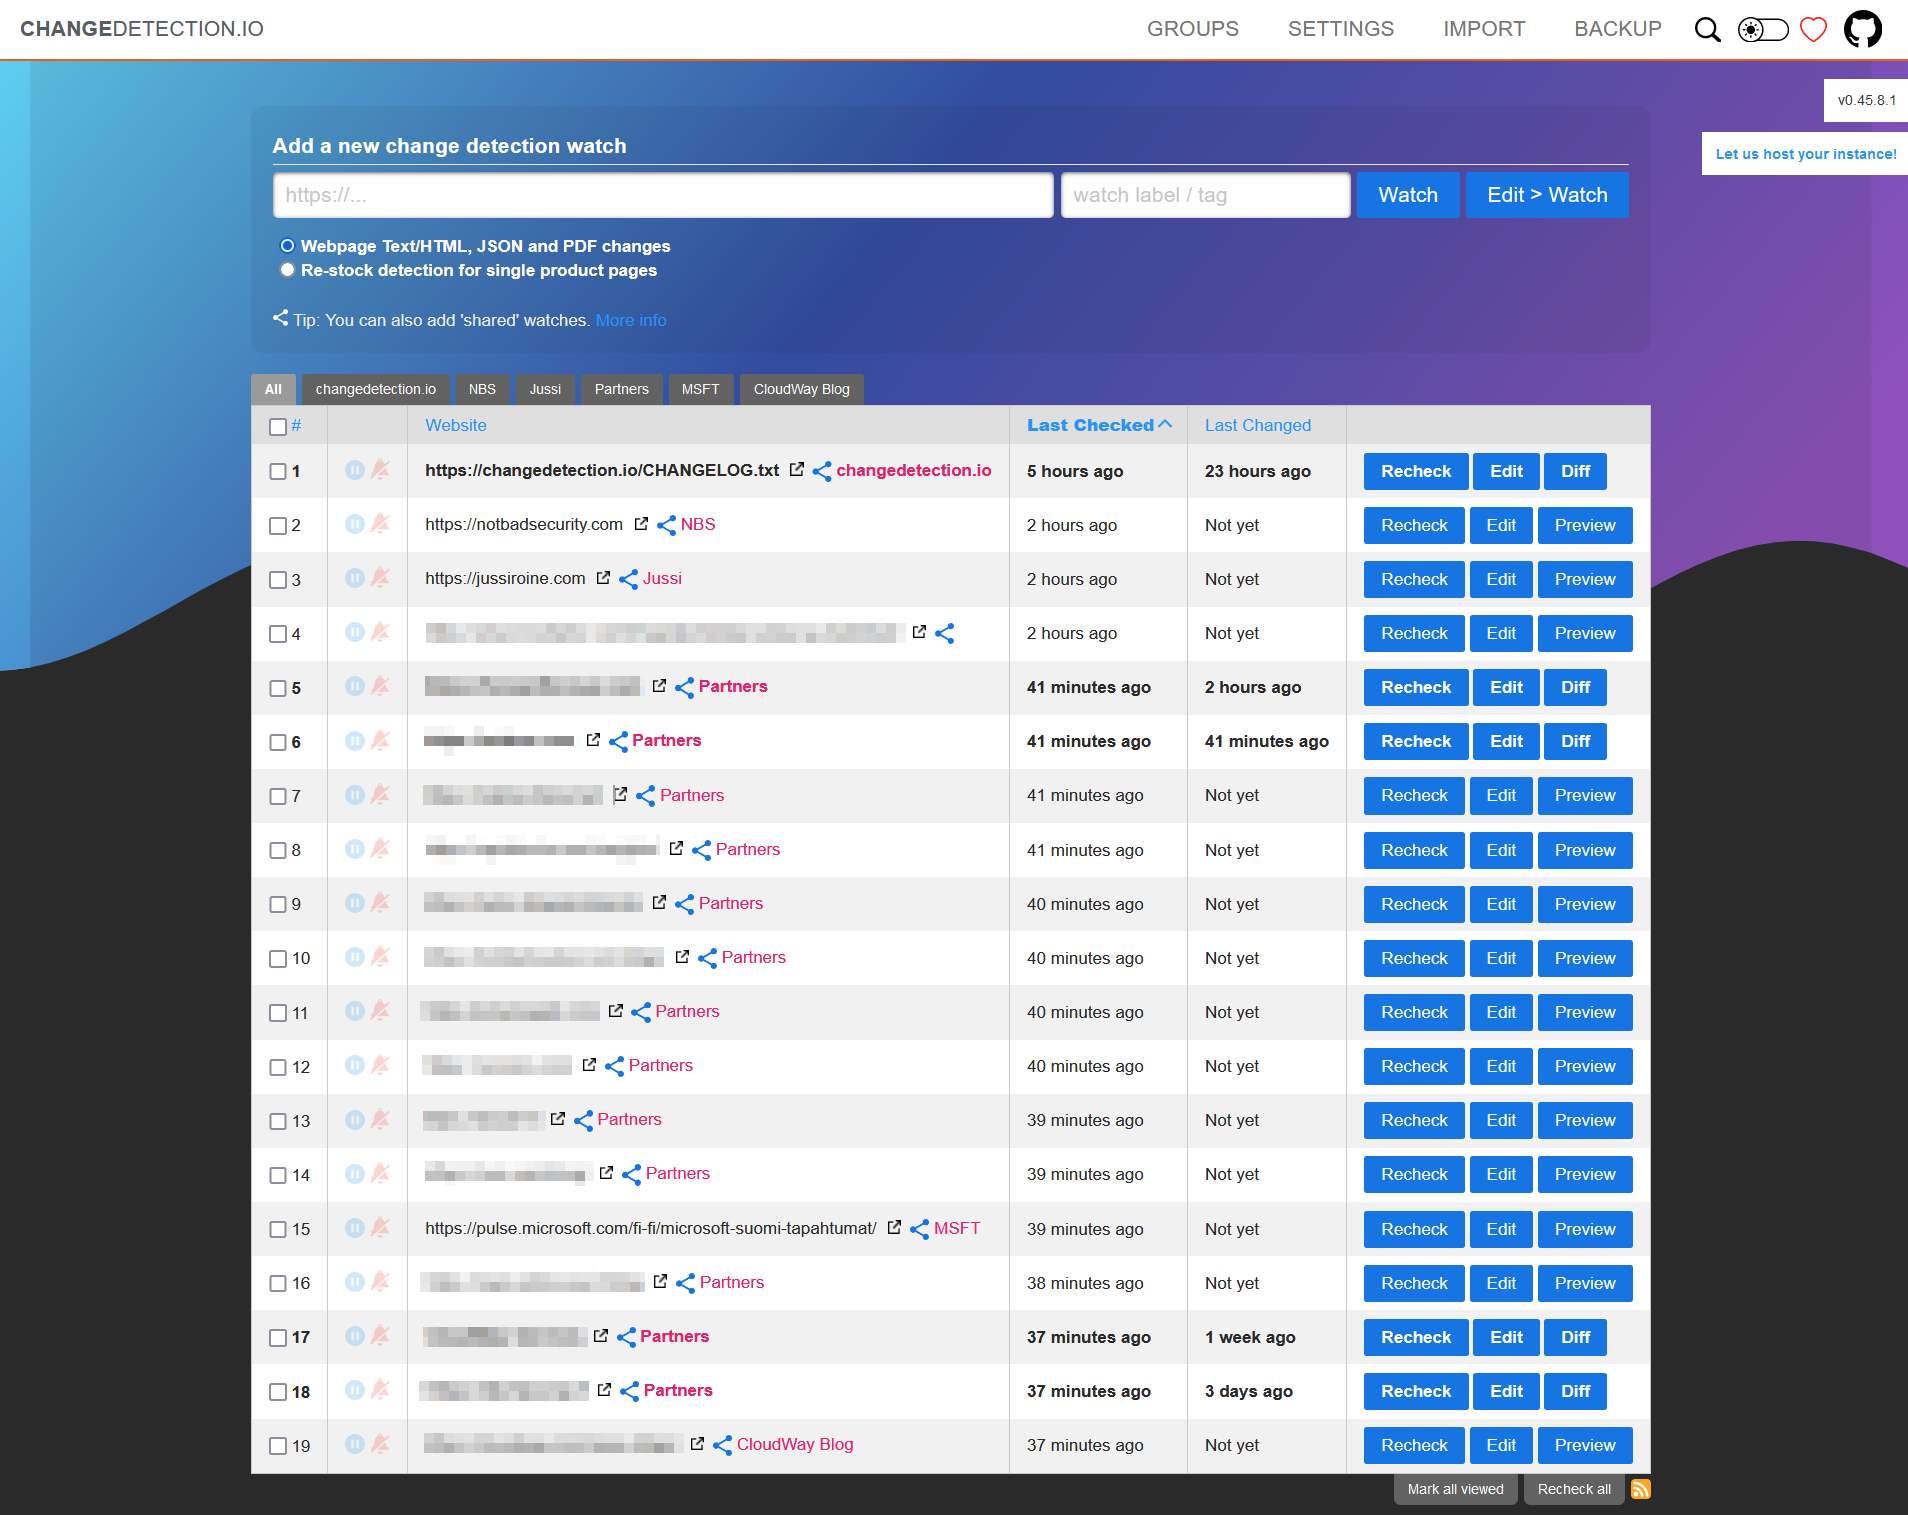Mute notifications on row 10
Image resolution: width=1908 pixels, height=1515 pixels.
point(380,956)
